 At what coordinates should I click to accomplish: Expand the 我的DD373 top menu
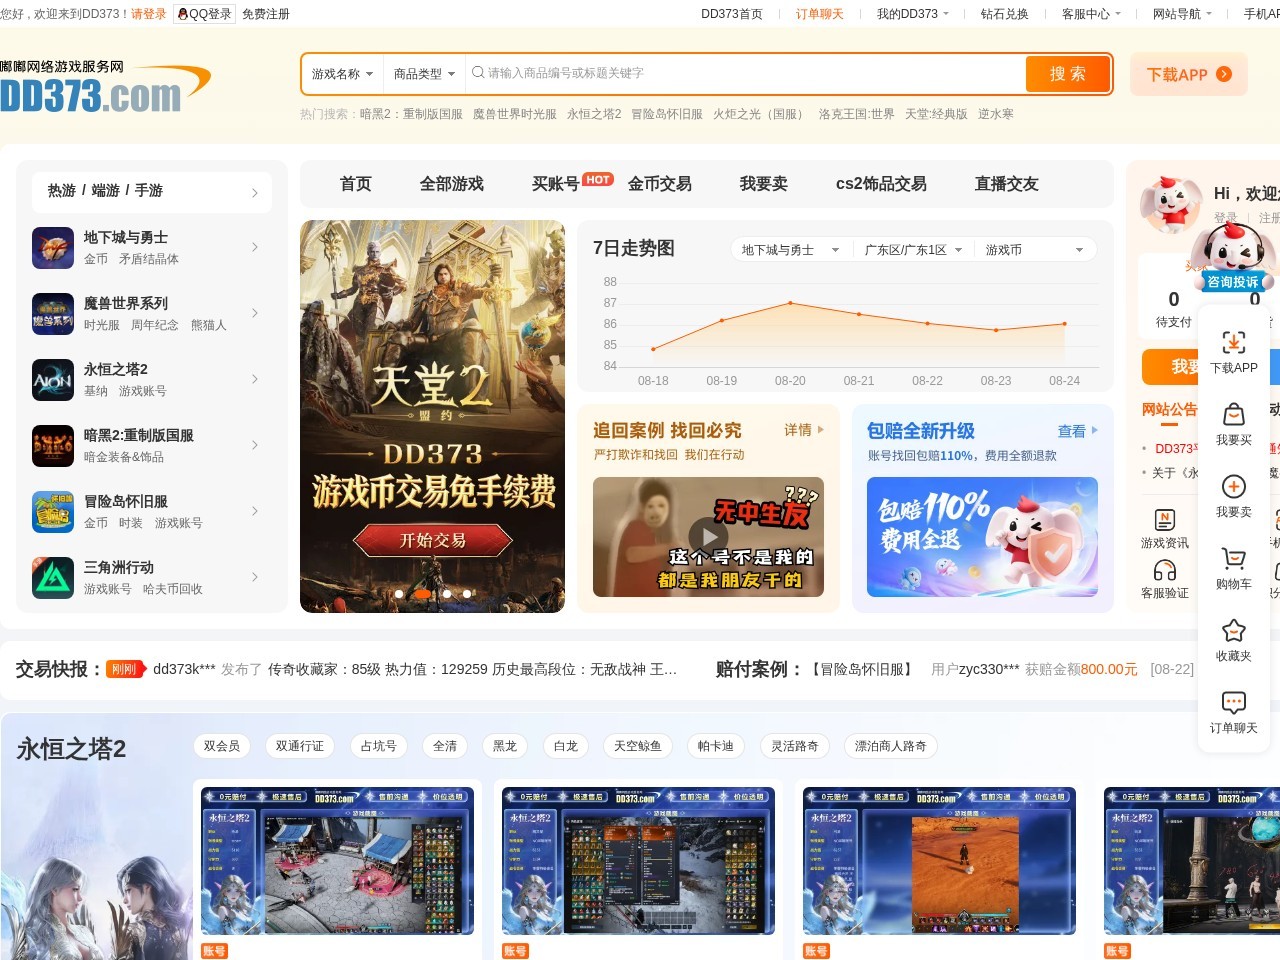pos(913,14)
